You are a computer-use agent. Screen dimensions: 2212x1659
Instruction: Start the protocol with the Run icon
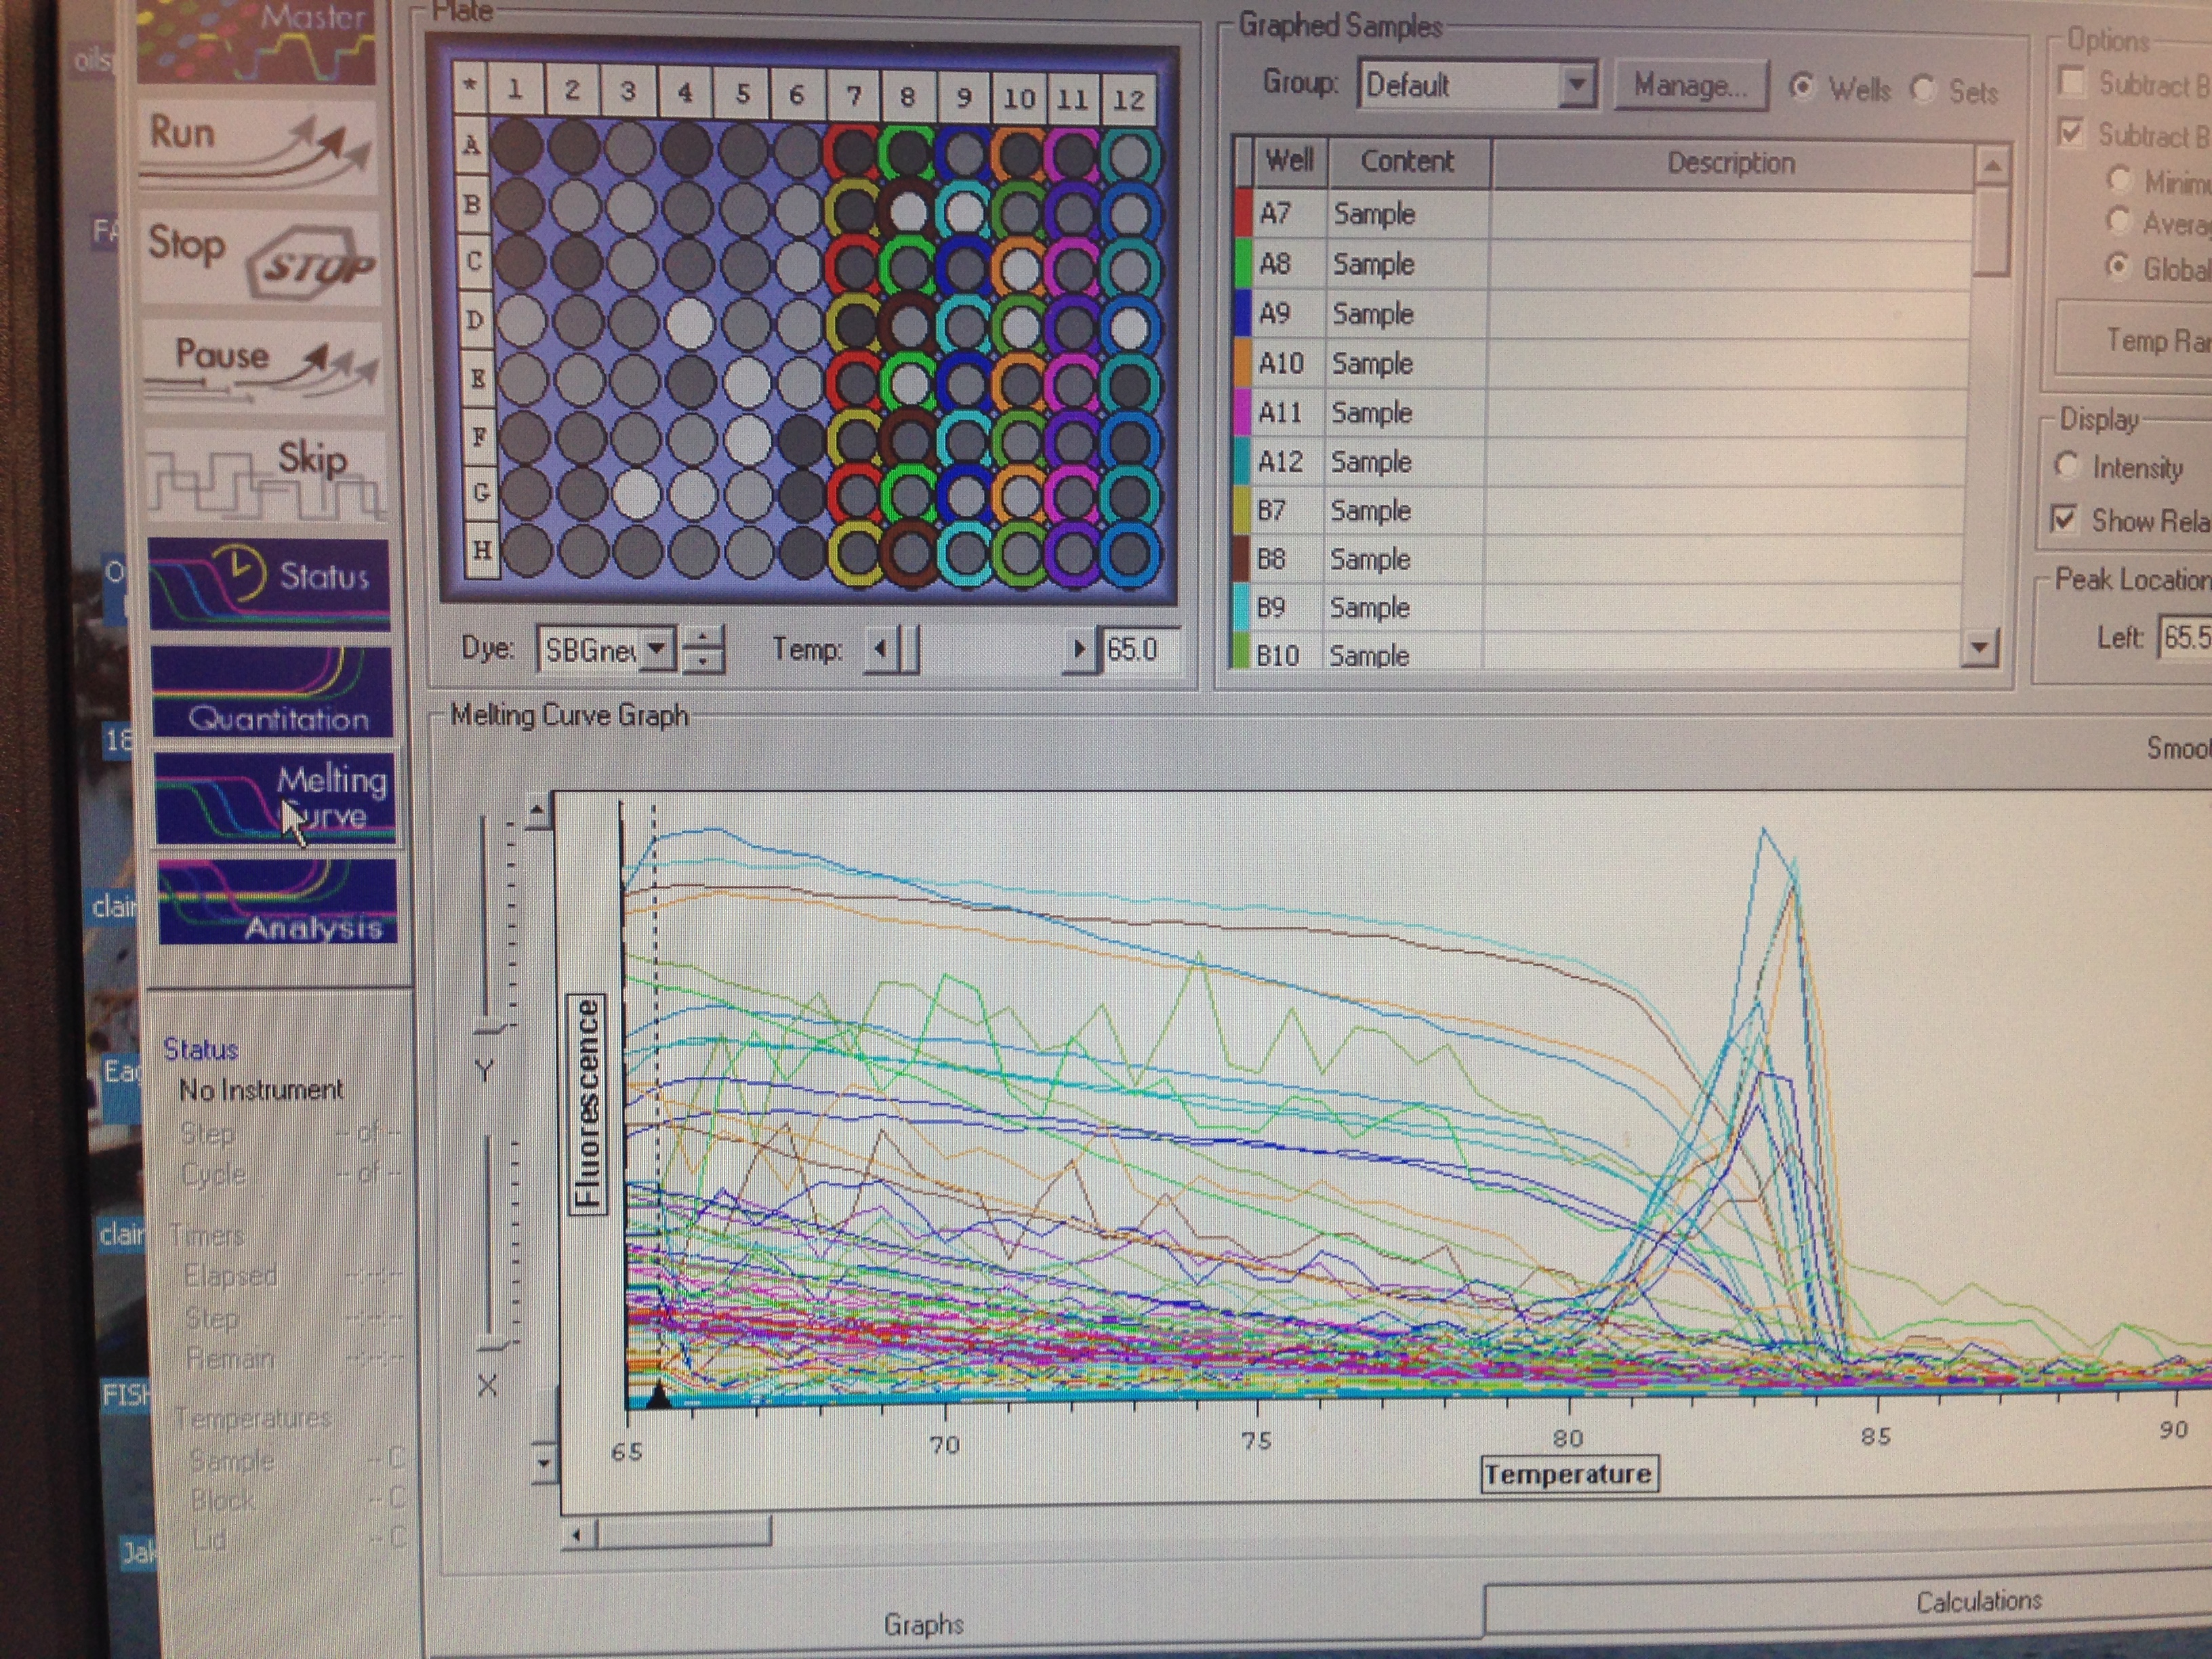click(x=257, y=147)
